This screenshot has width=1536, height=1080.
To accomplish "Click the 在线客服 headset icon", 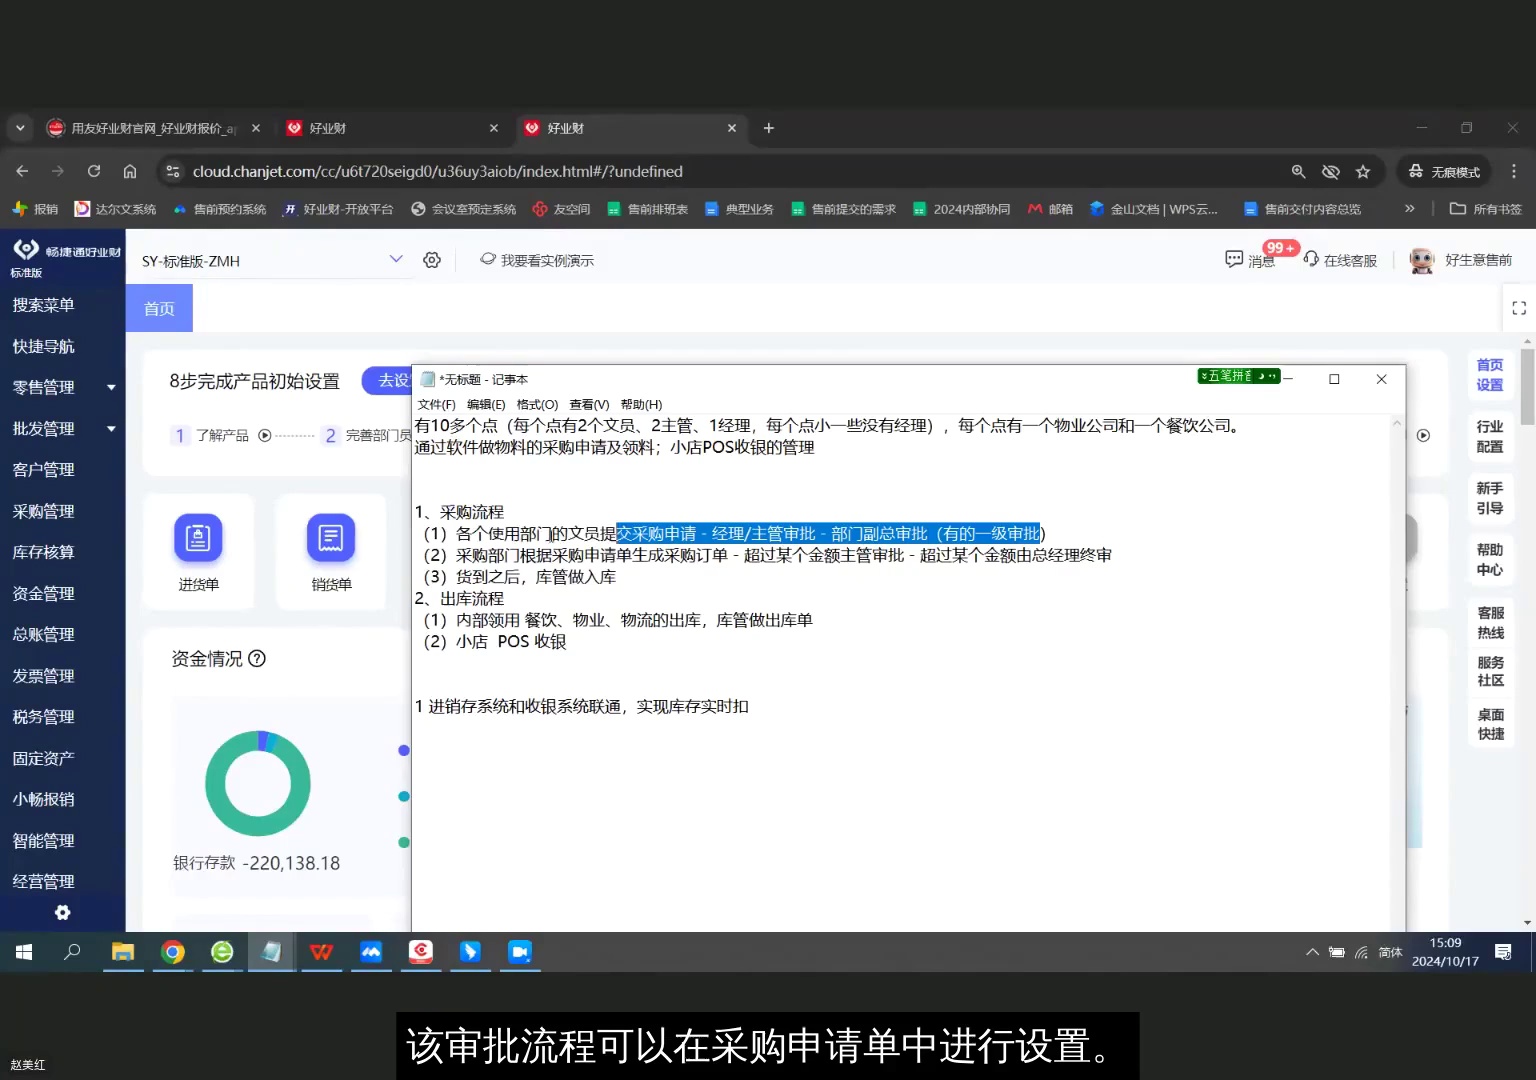I will [x=1311, y=258].
